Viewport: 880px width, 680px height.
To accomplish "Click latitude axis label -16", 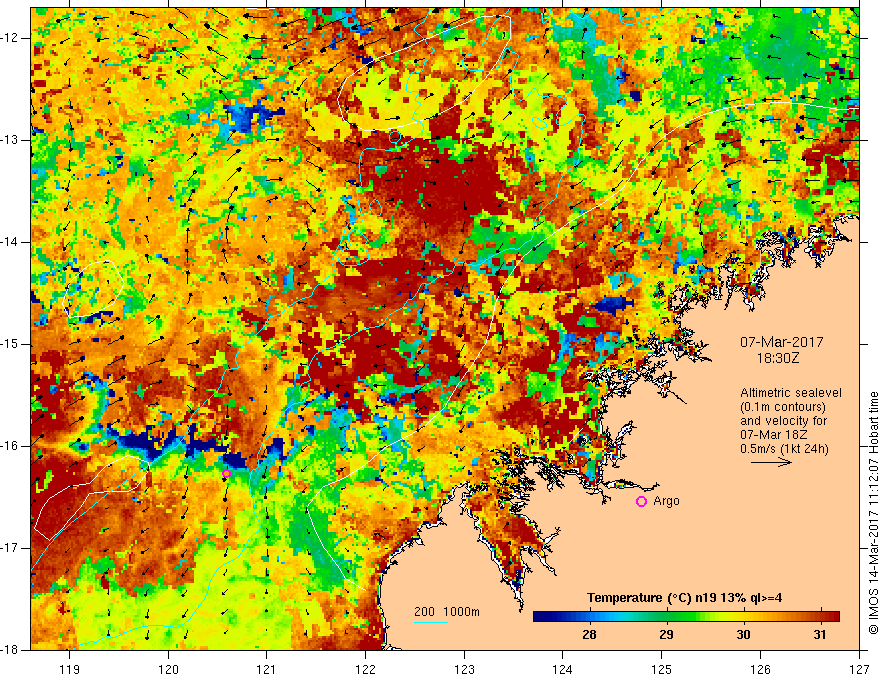I will [10, 446].
